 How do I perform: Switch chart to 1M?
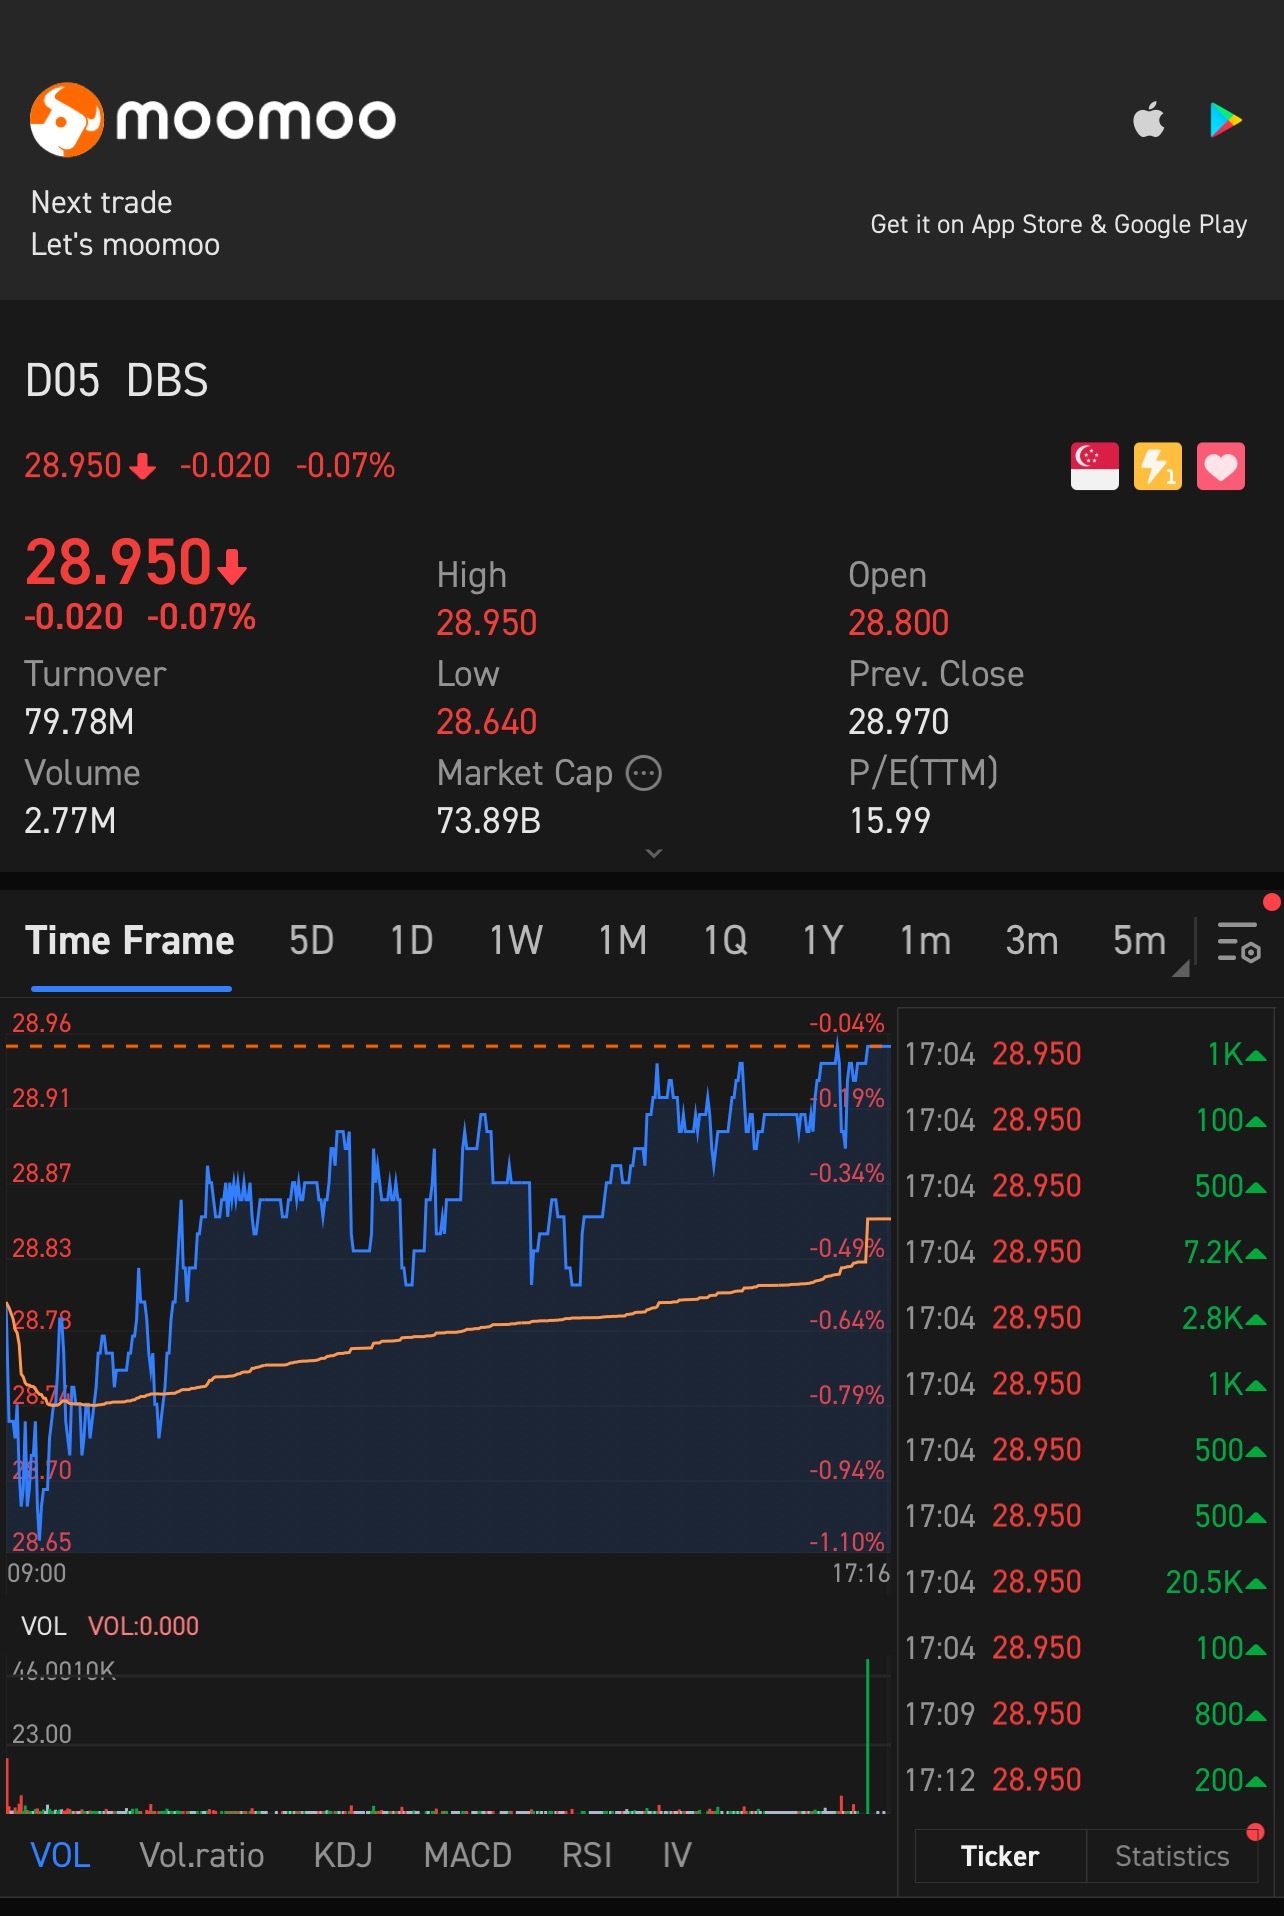click(622, 941)
